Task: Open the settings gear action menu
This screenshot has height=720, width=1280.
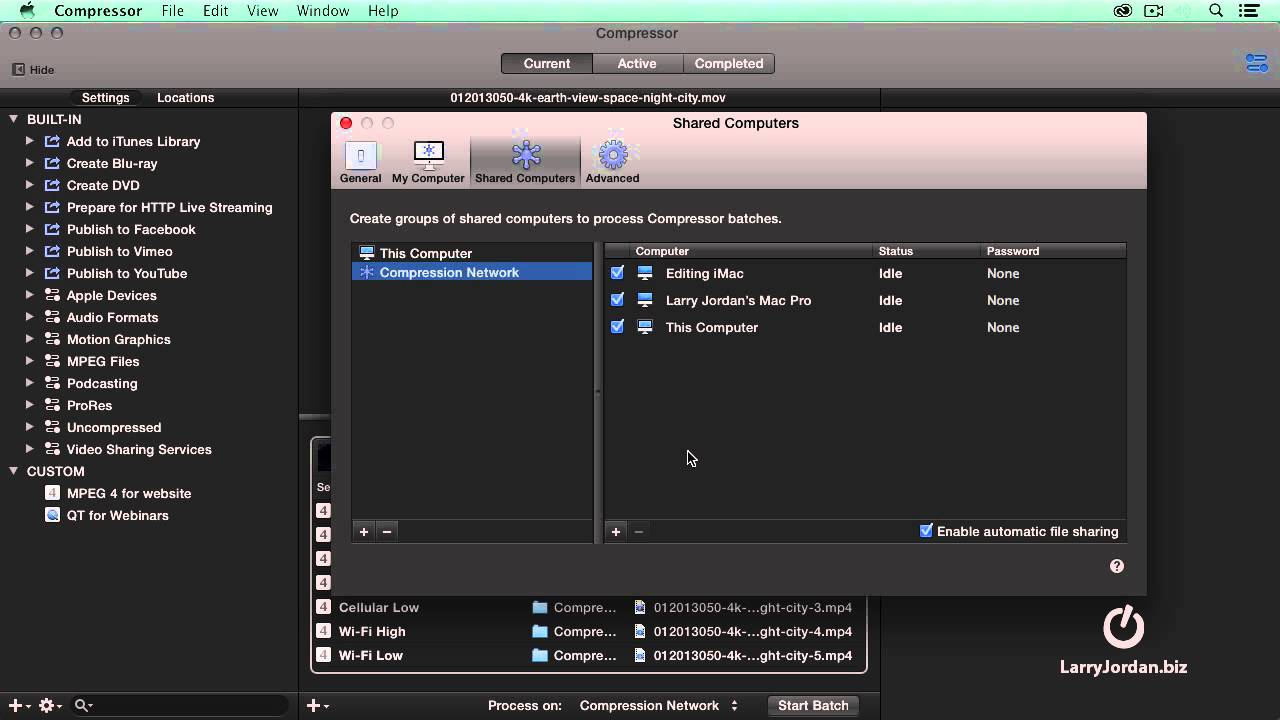Action: (x=49, y=706)
